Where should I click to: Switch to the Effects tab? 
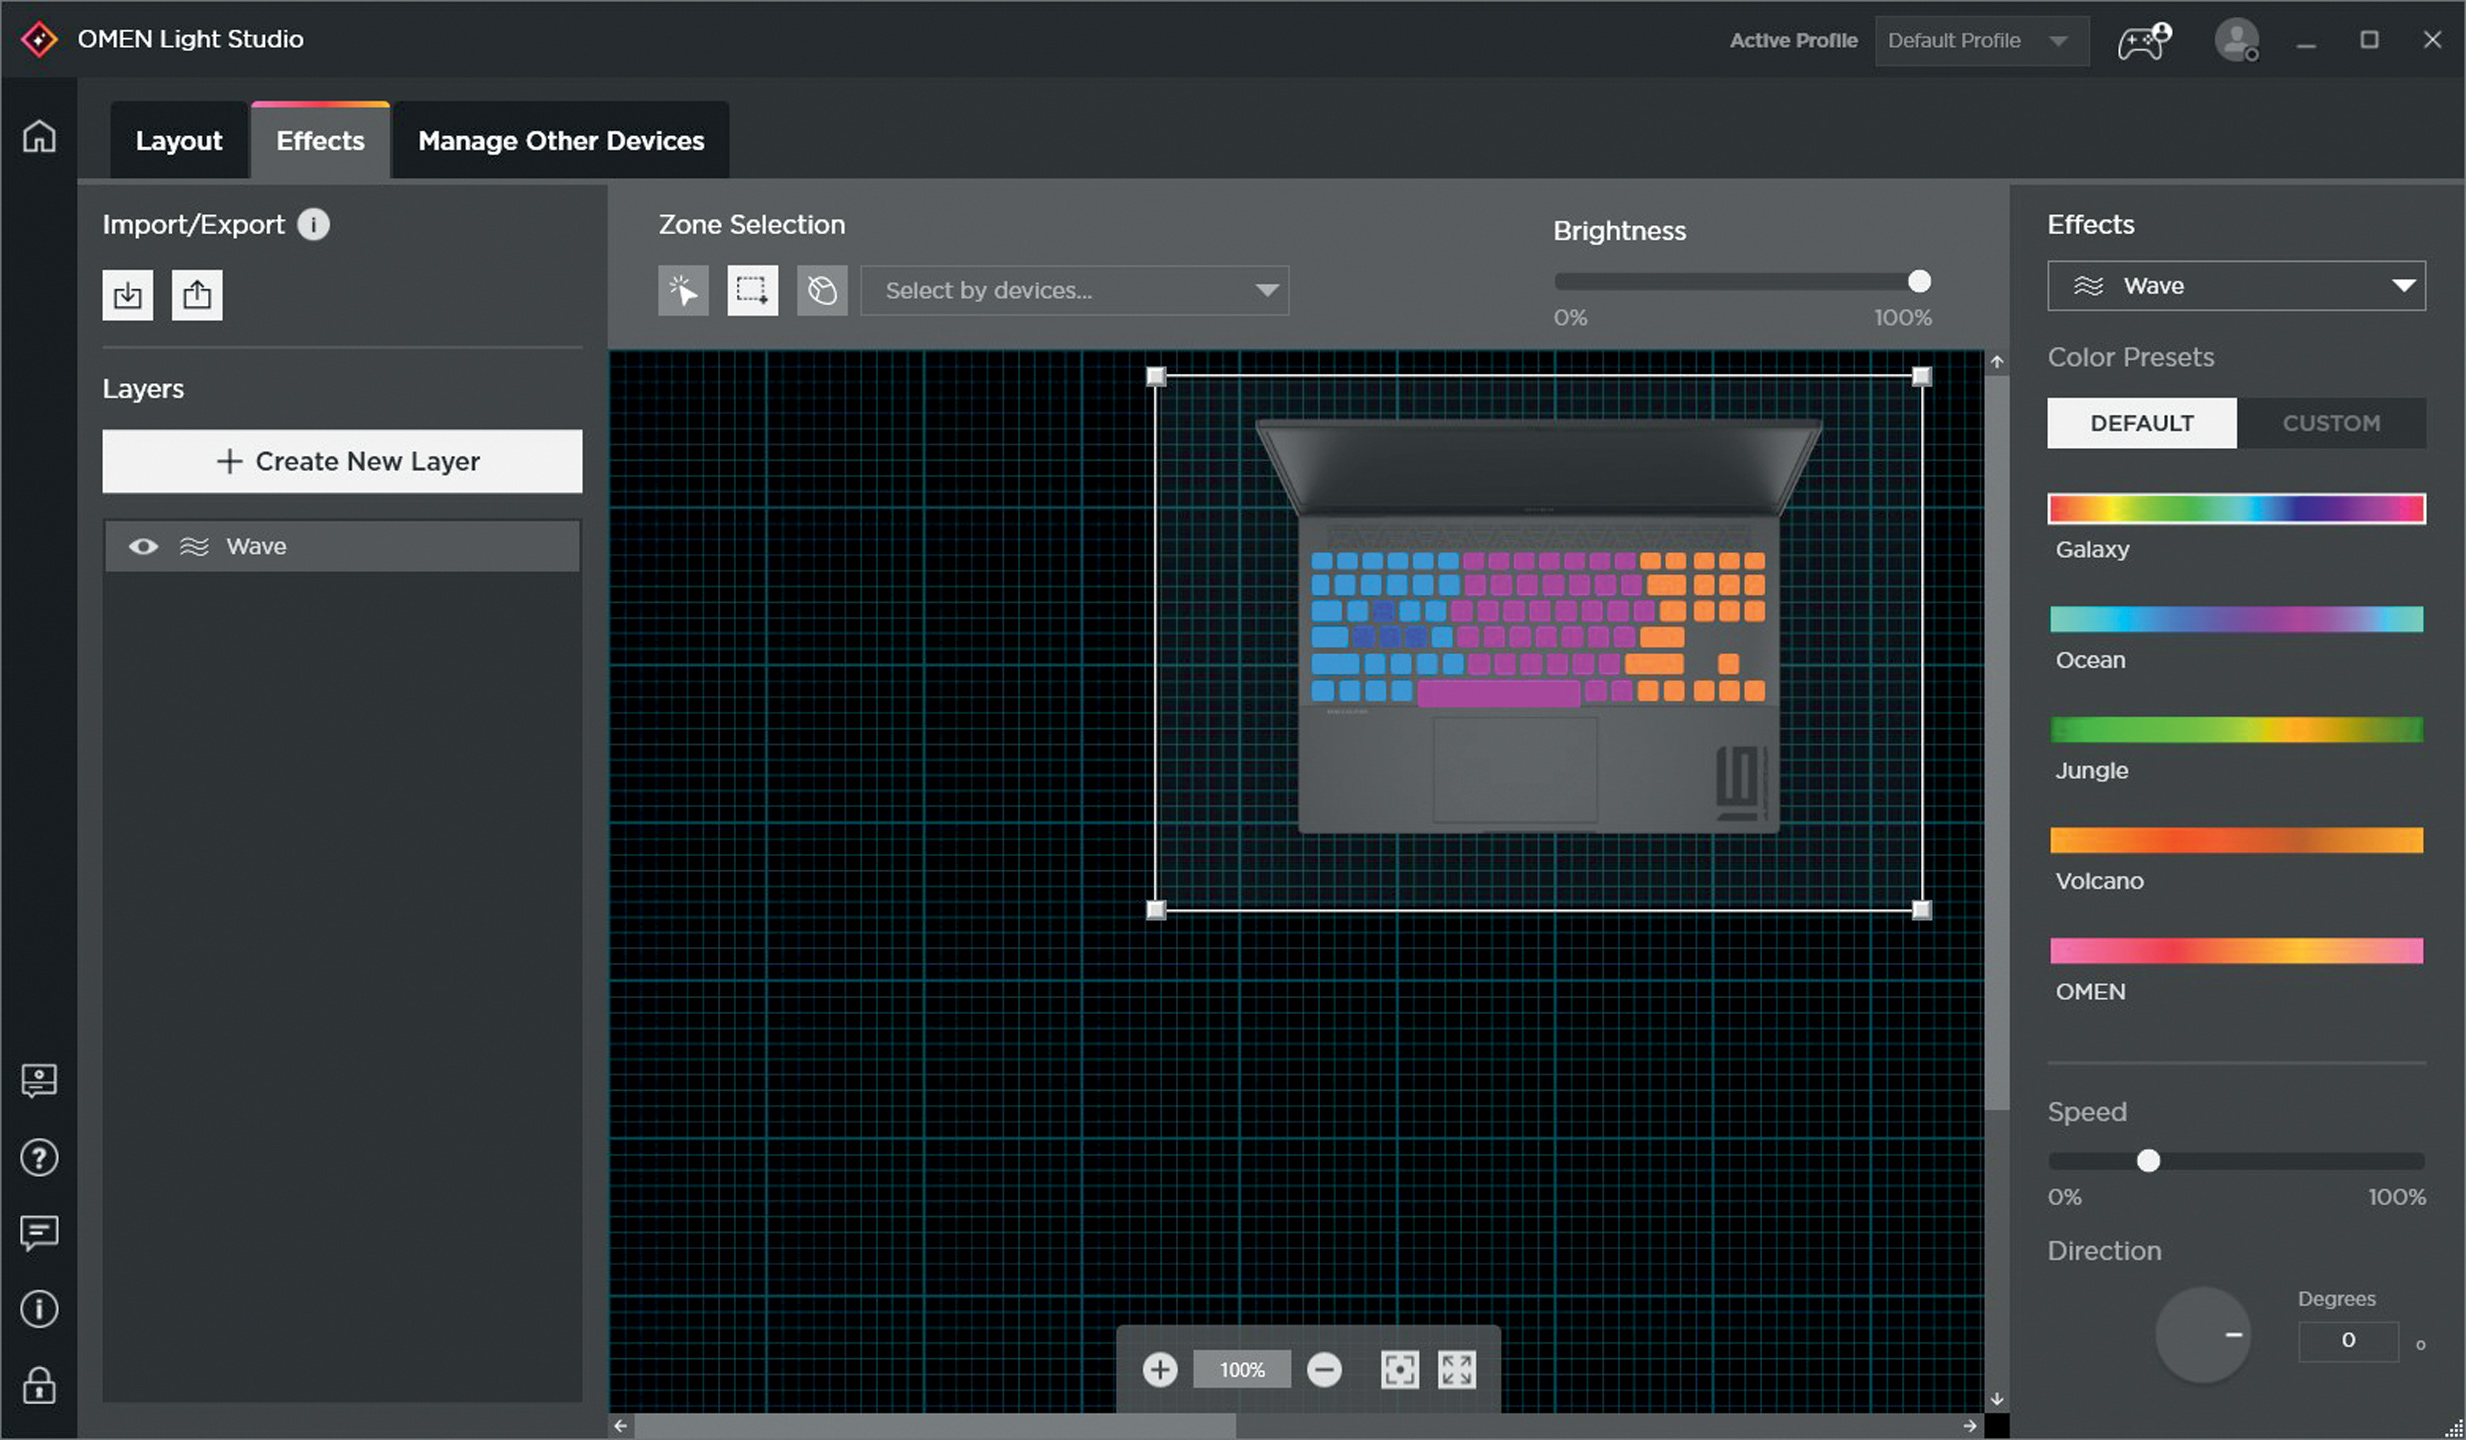click(320, 141)
